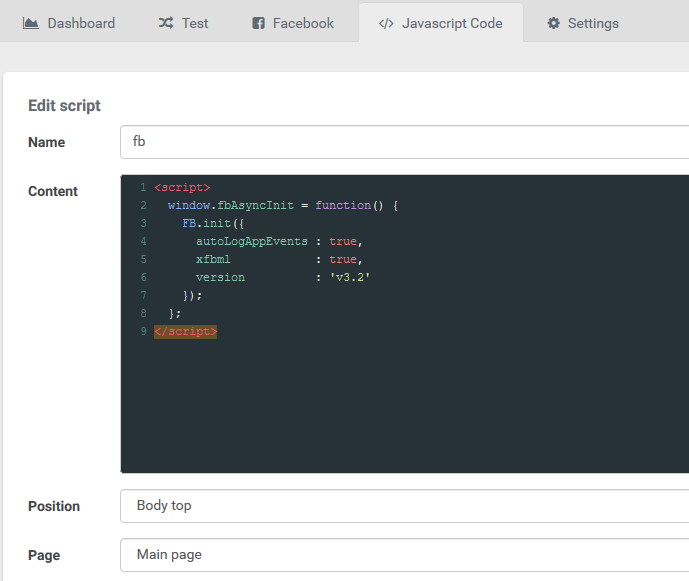Focus the Name input field containing fb

point(404,142)
